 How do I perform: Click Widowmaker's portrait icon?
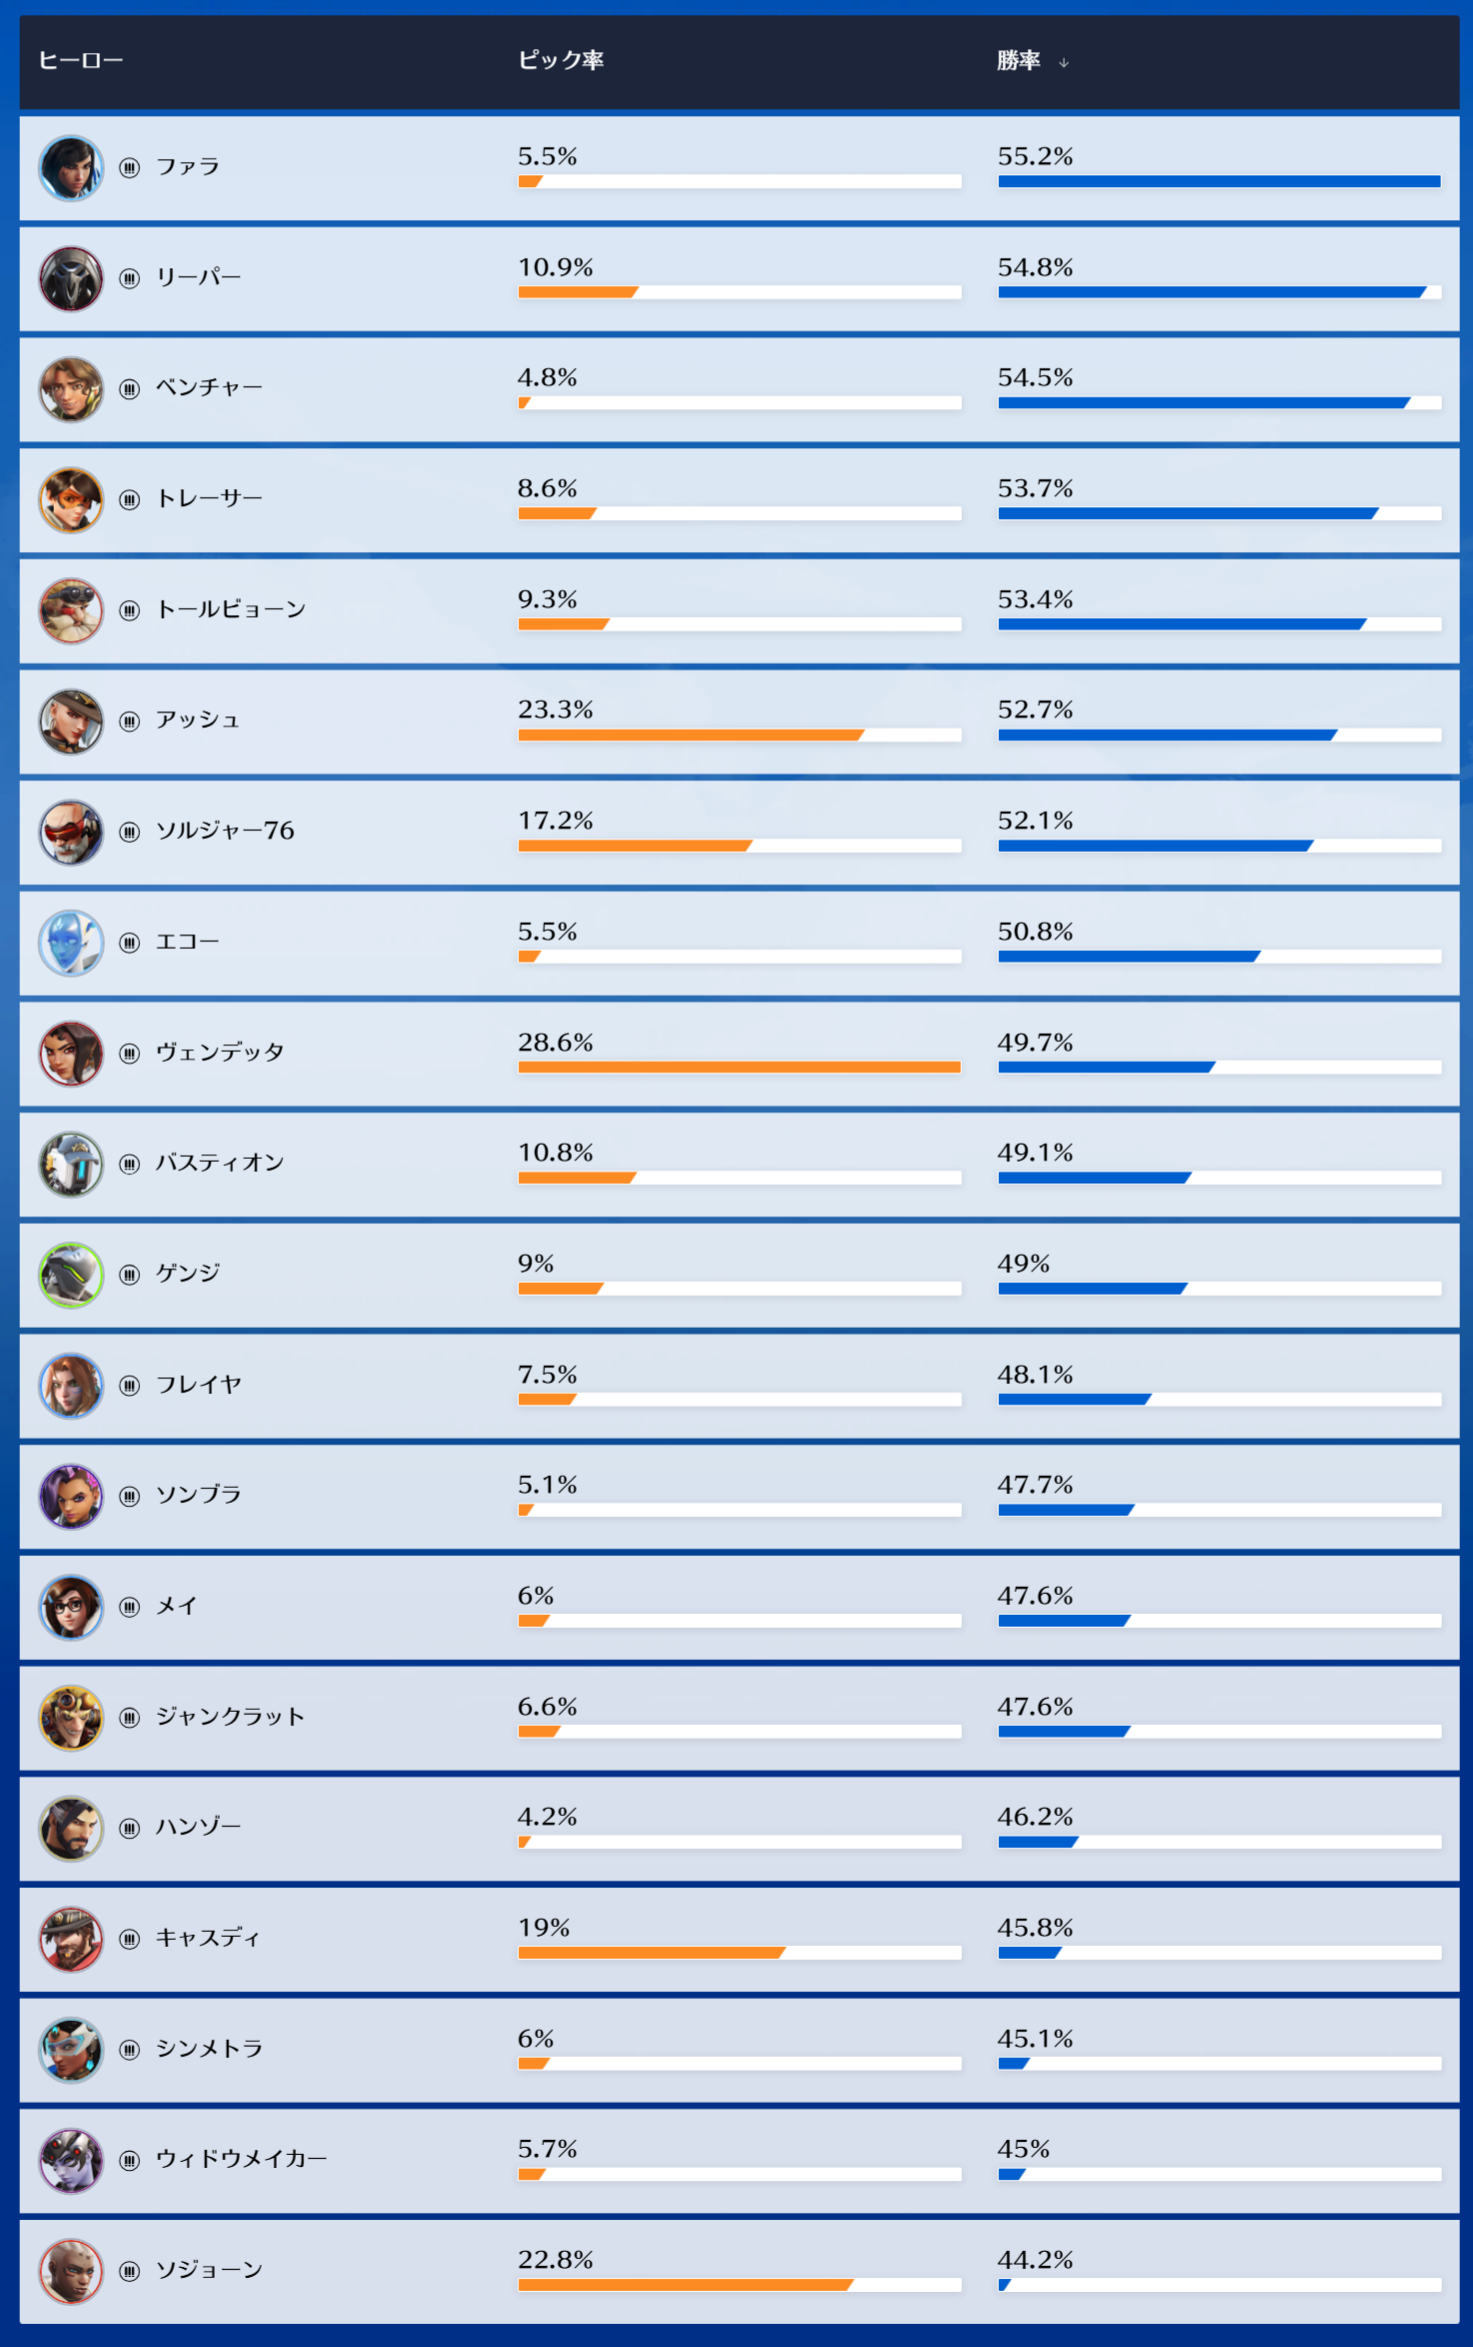[x=70, y=2160]
